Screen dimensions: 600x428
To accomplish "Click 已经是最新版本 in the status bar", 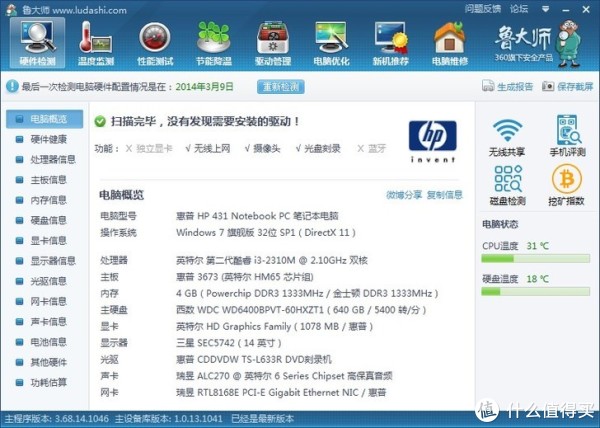I will [262, 419].
